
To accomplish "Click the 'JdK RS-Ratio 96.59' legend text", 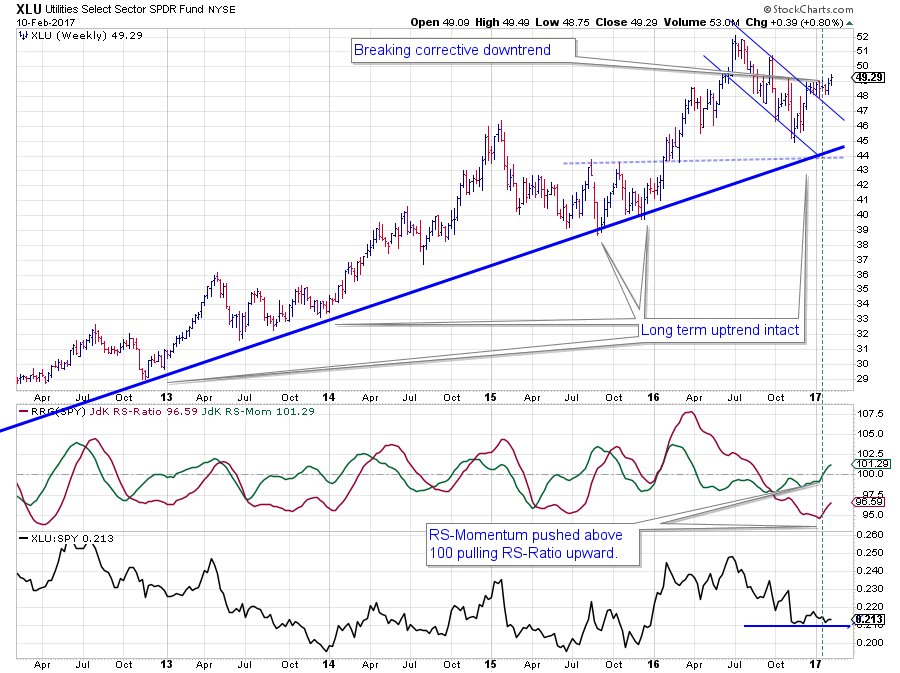I will 144,411.
